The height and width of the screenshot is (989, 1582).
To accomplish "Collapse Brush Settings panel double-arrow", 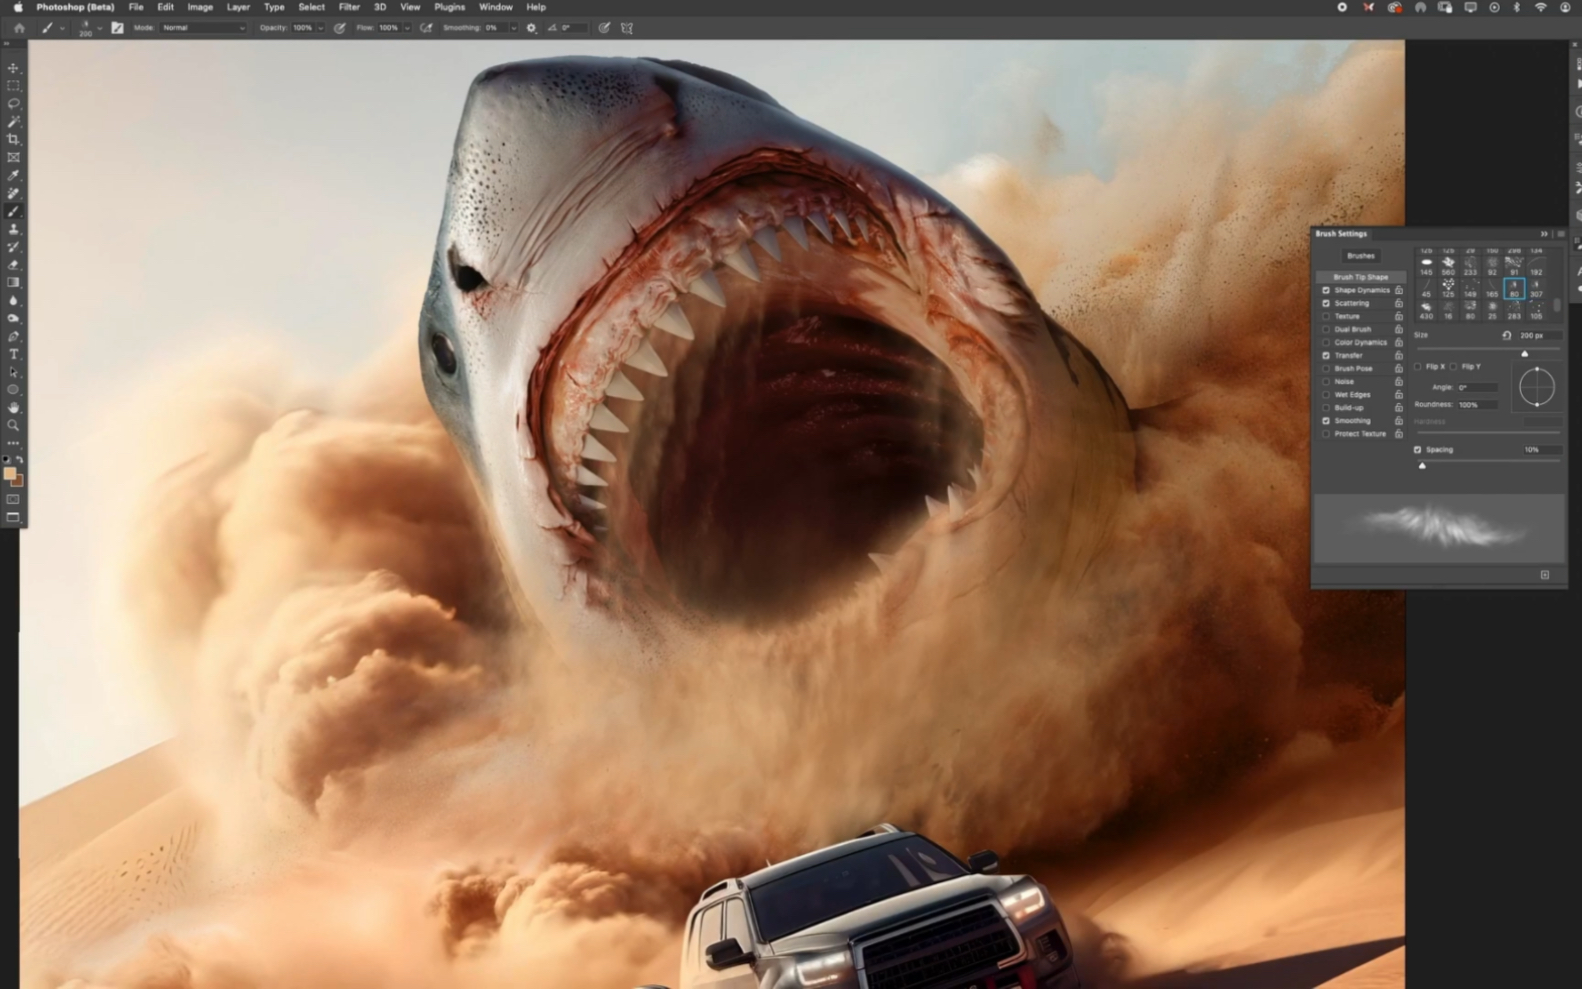I will [x=1544, y=234].
